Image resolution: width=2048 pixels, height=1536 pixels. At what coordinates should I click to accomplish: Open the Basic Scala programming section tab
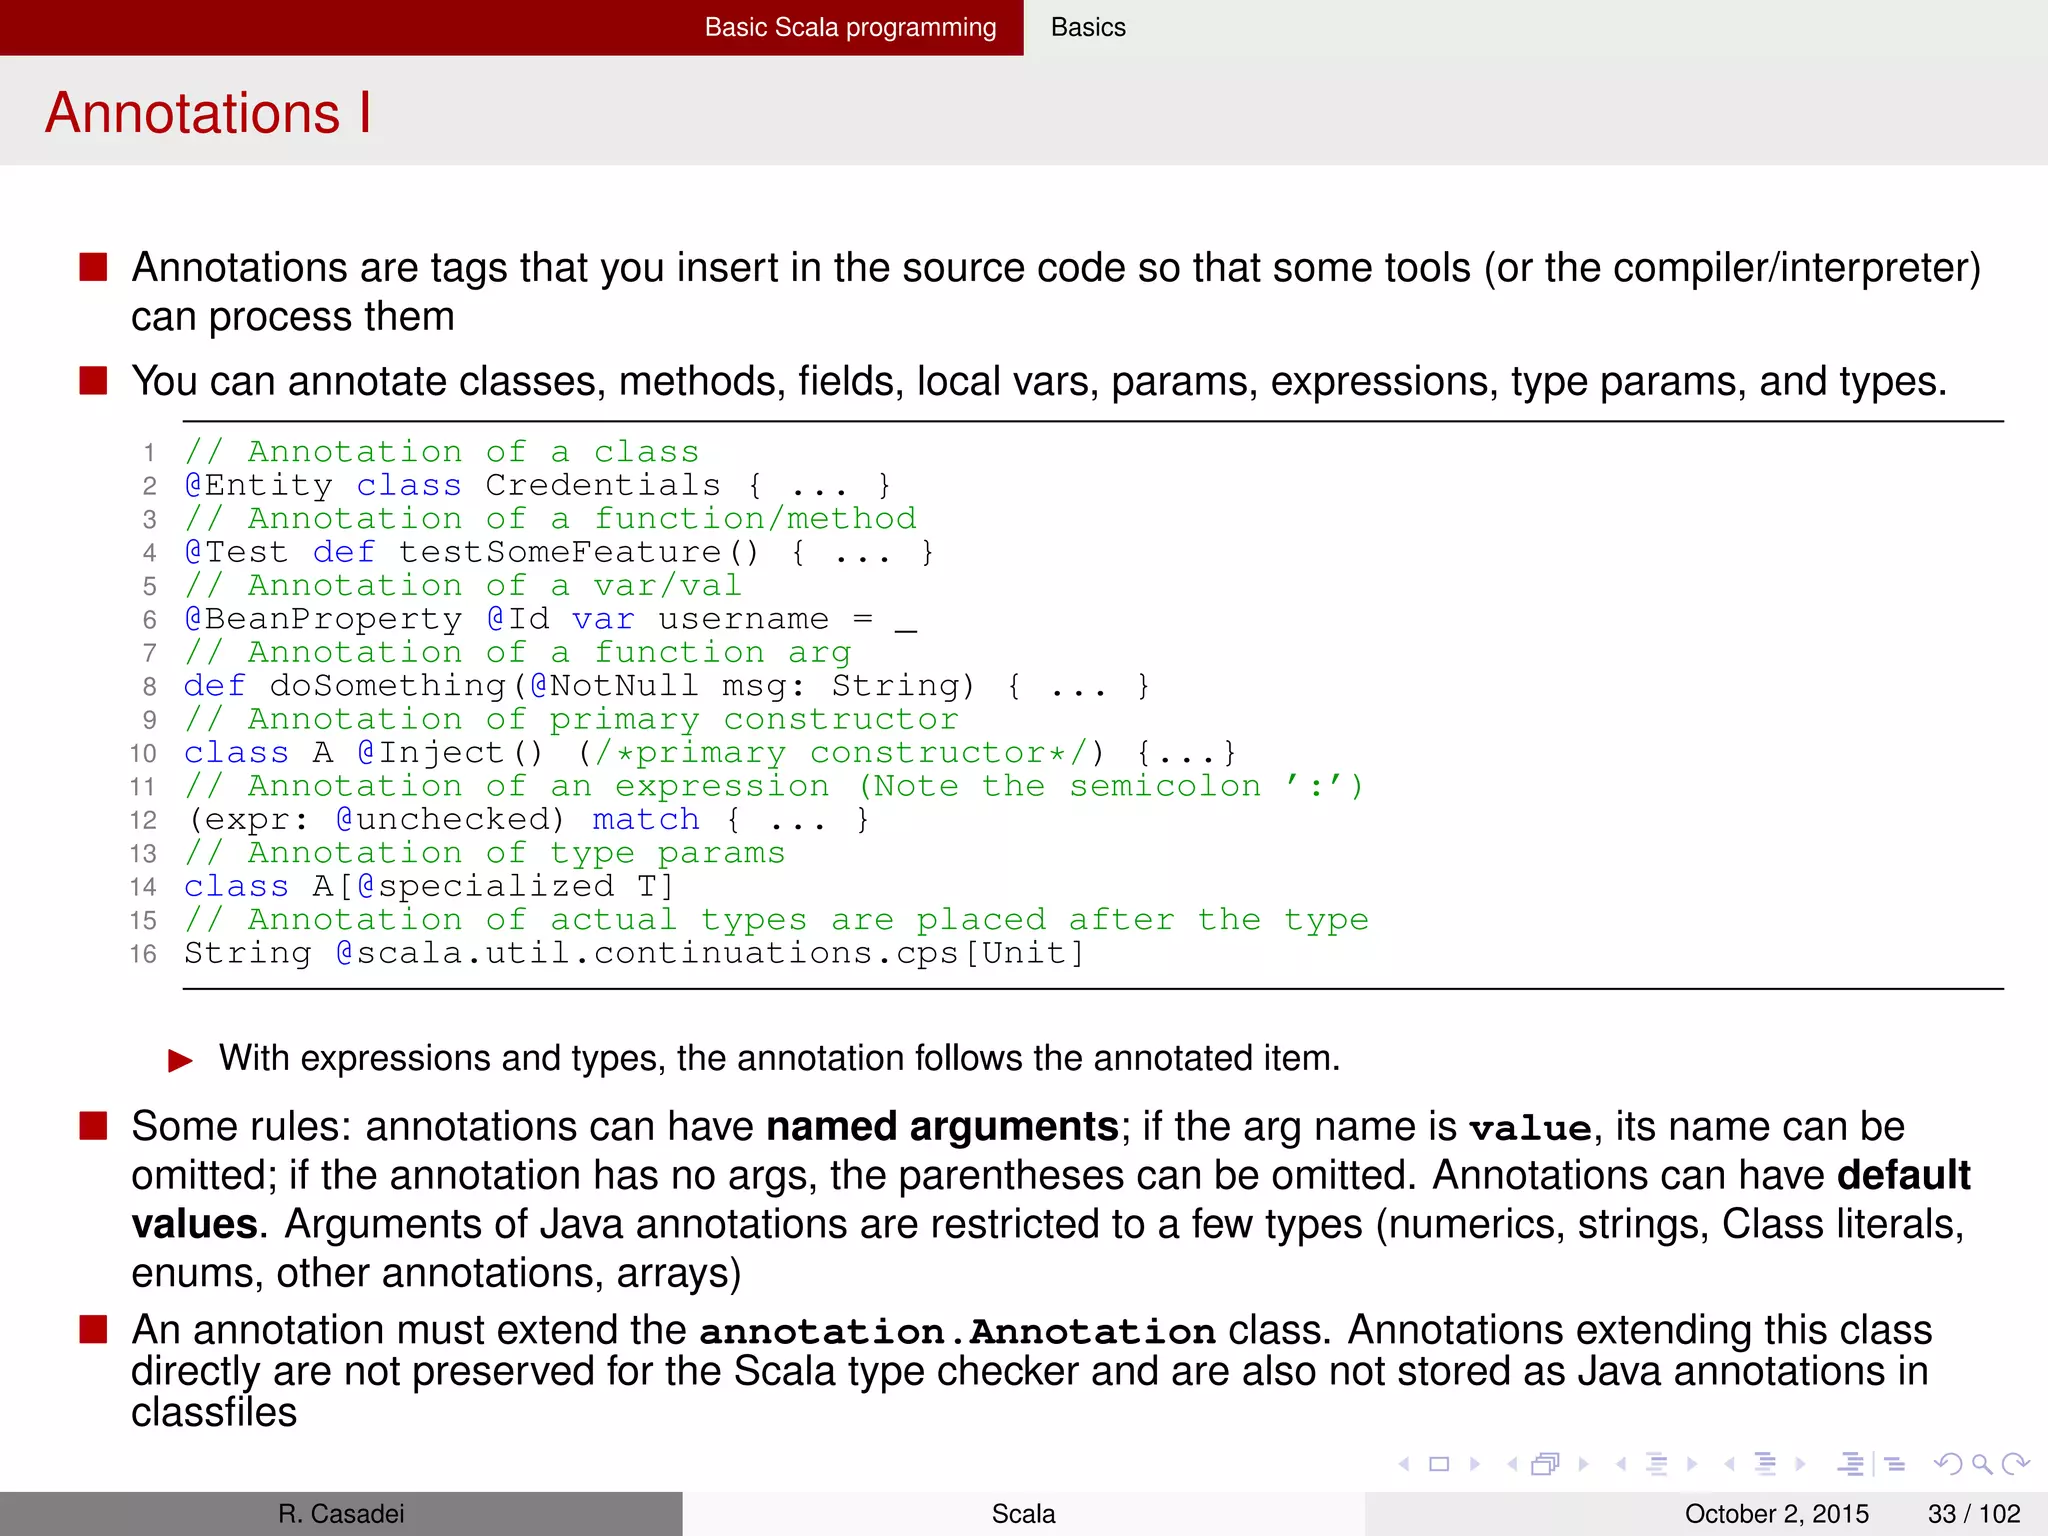point(850,27)
